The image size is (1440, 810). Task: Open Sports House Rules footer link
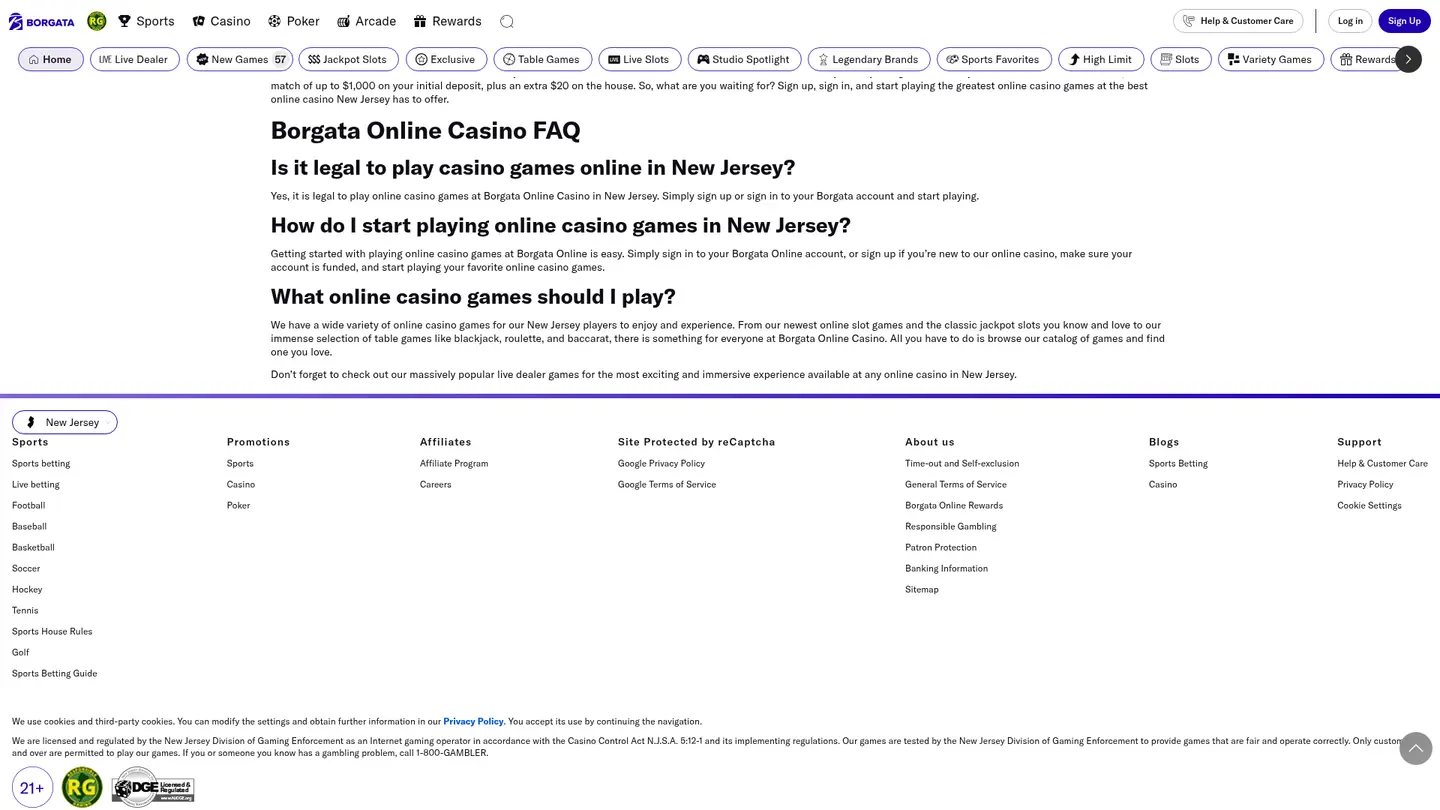pos(52,631)
